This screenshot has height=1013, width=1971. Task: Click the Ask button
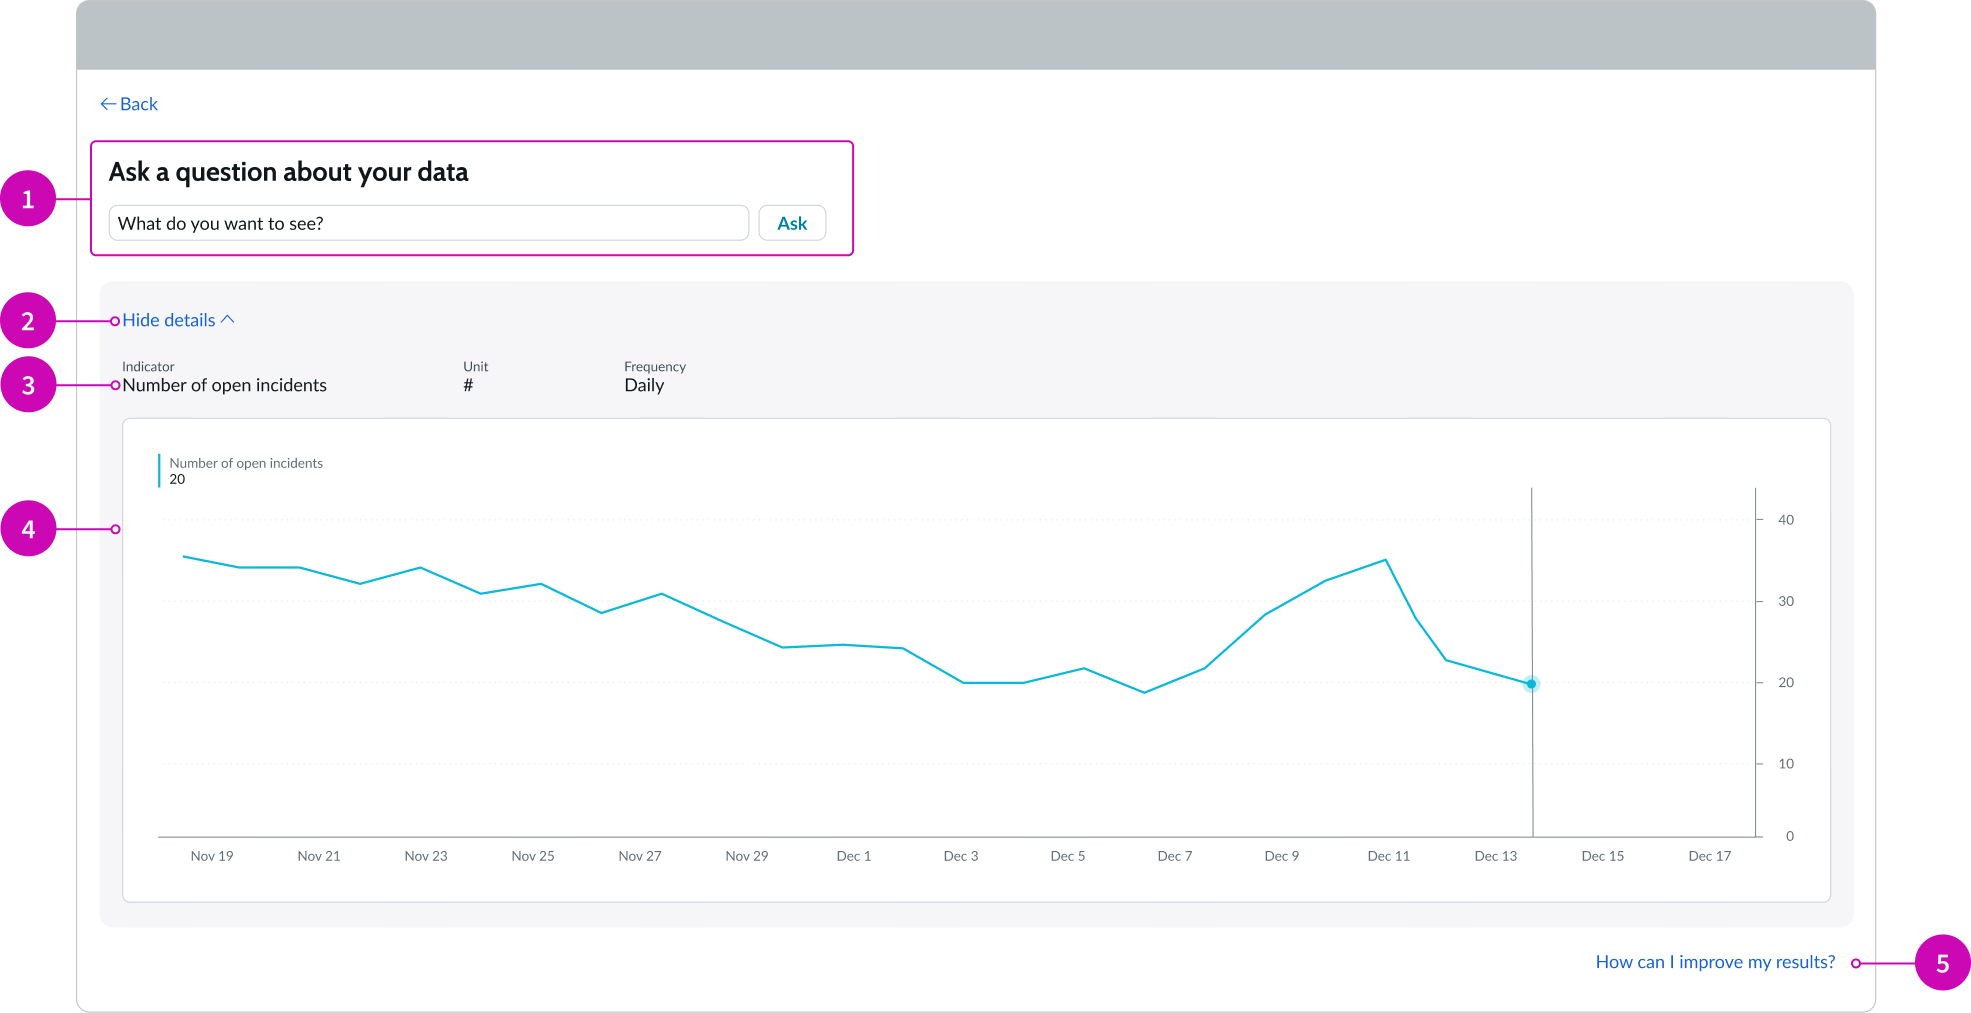[791, 222]
